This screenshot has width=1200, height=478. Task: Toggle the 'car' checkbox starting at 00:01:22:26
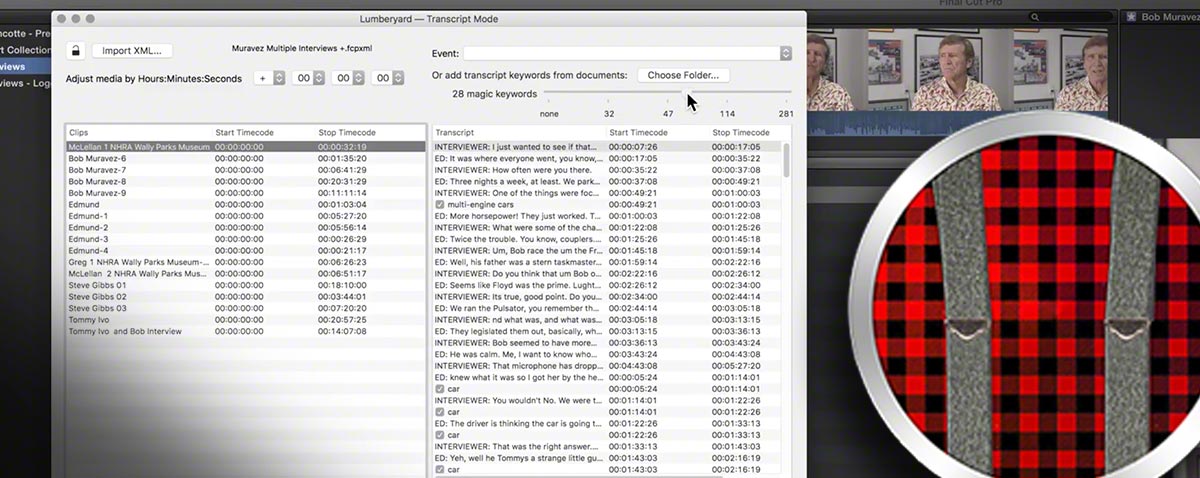point(440,434)
